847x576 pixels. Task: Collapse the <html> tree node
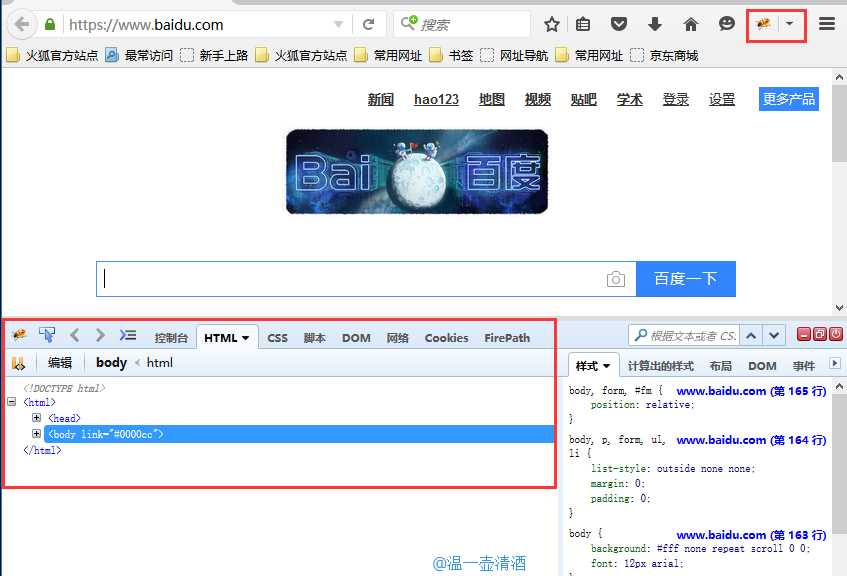[x=11, y=402]
